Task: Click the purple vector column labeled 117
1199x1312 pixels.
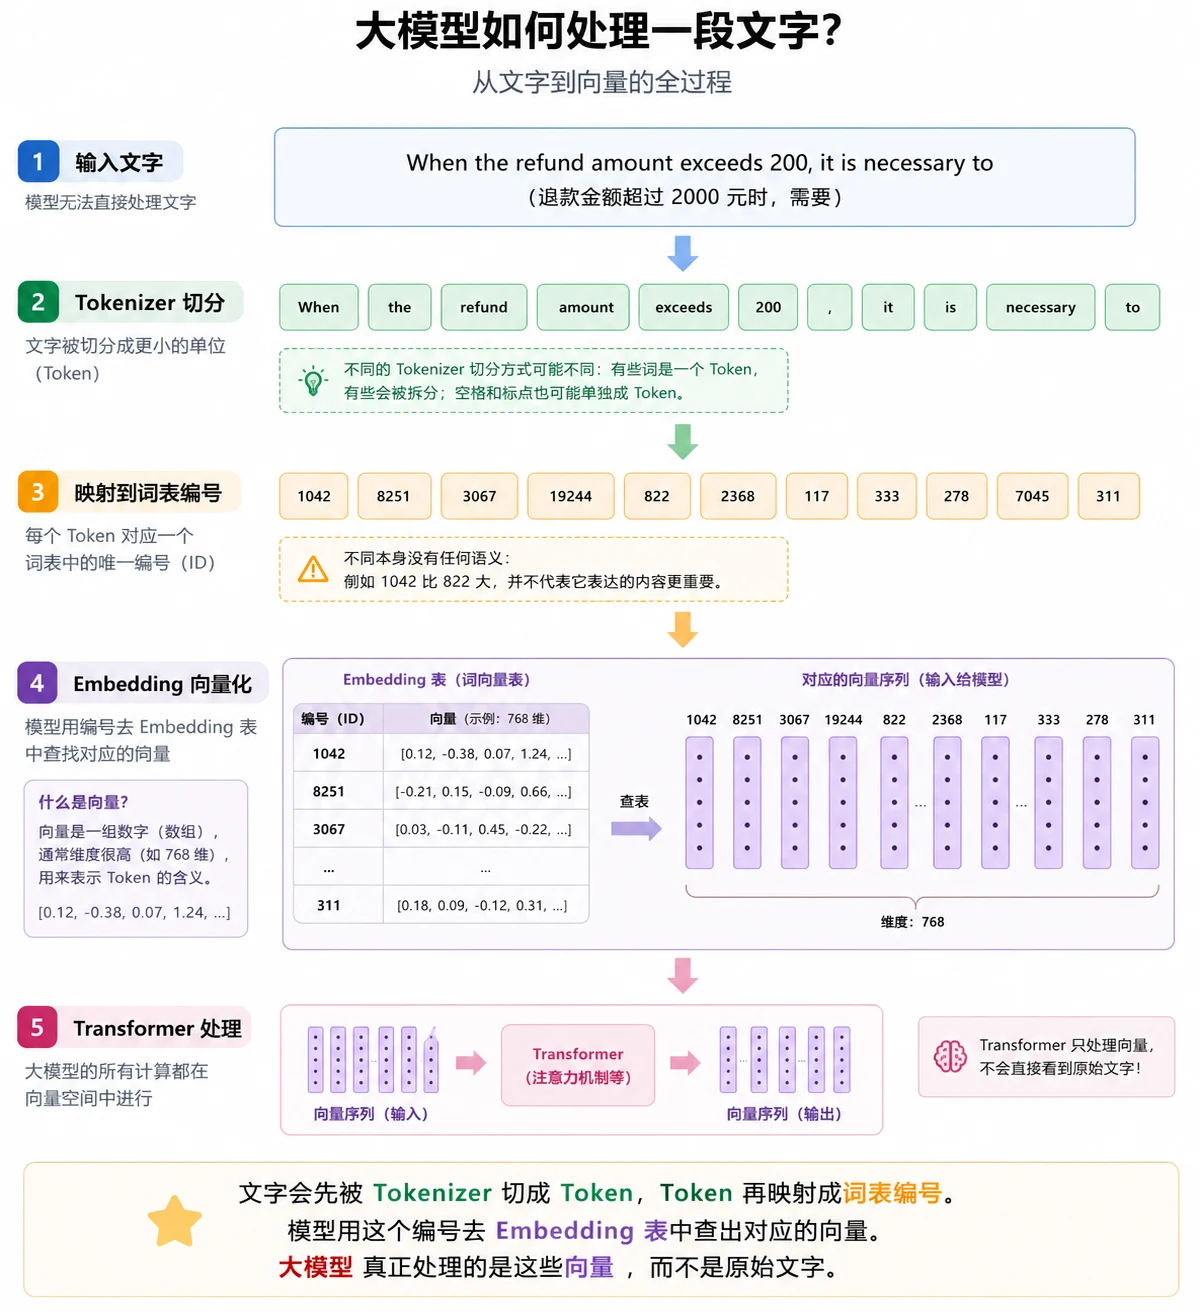Action: pyautogui.click(x=995, y=803)
